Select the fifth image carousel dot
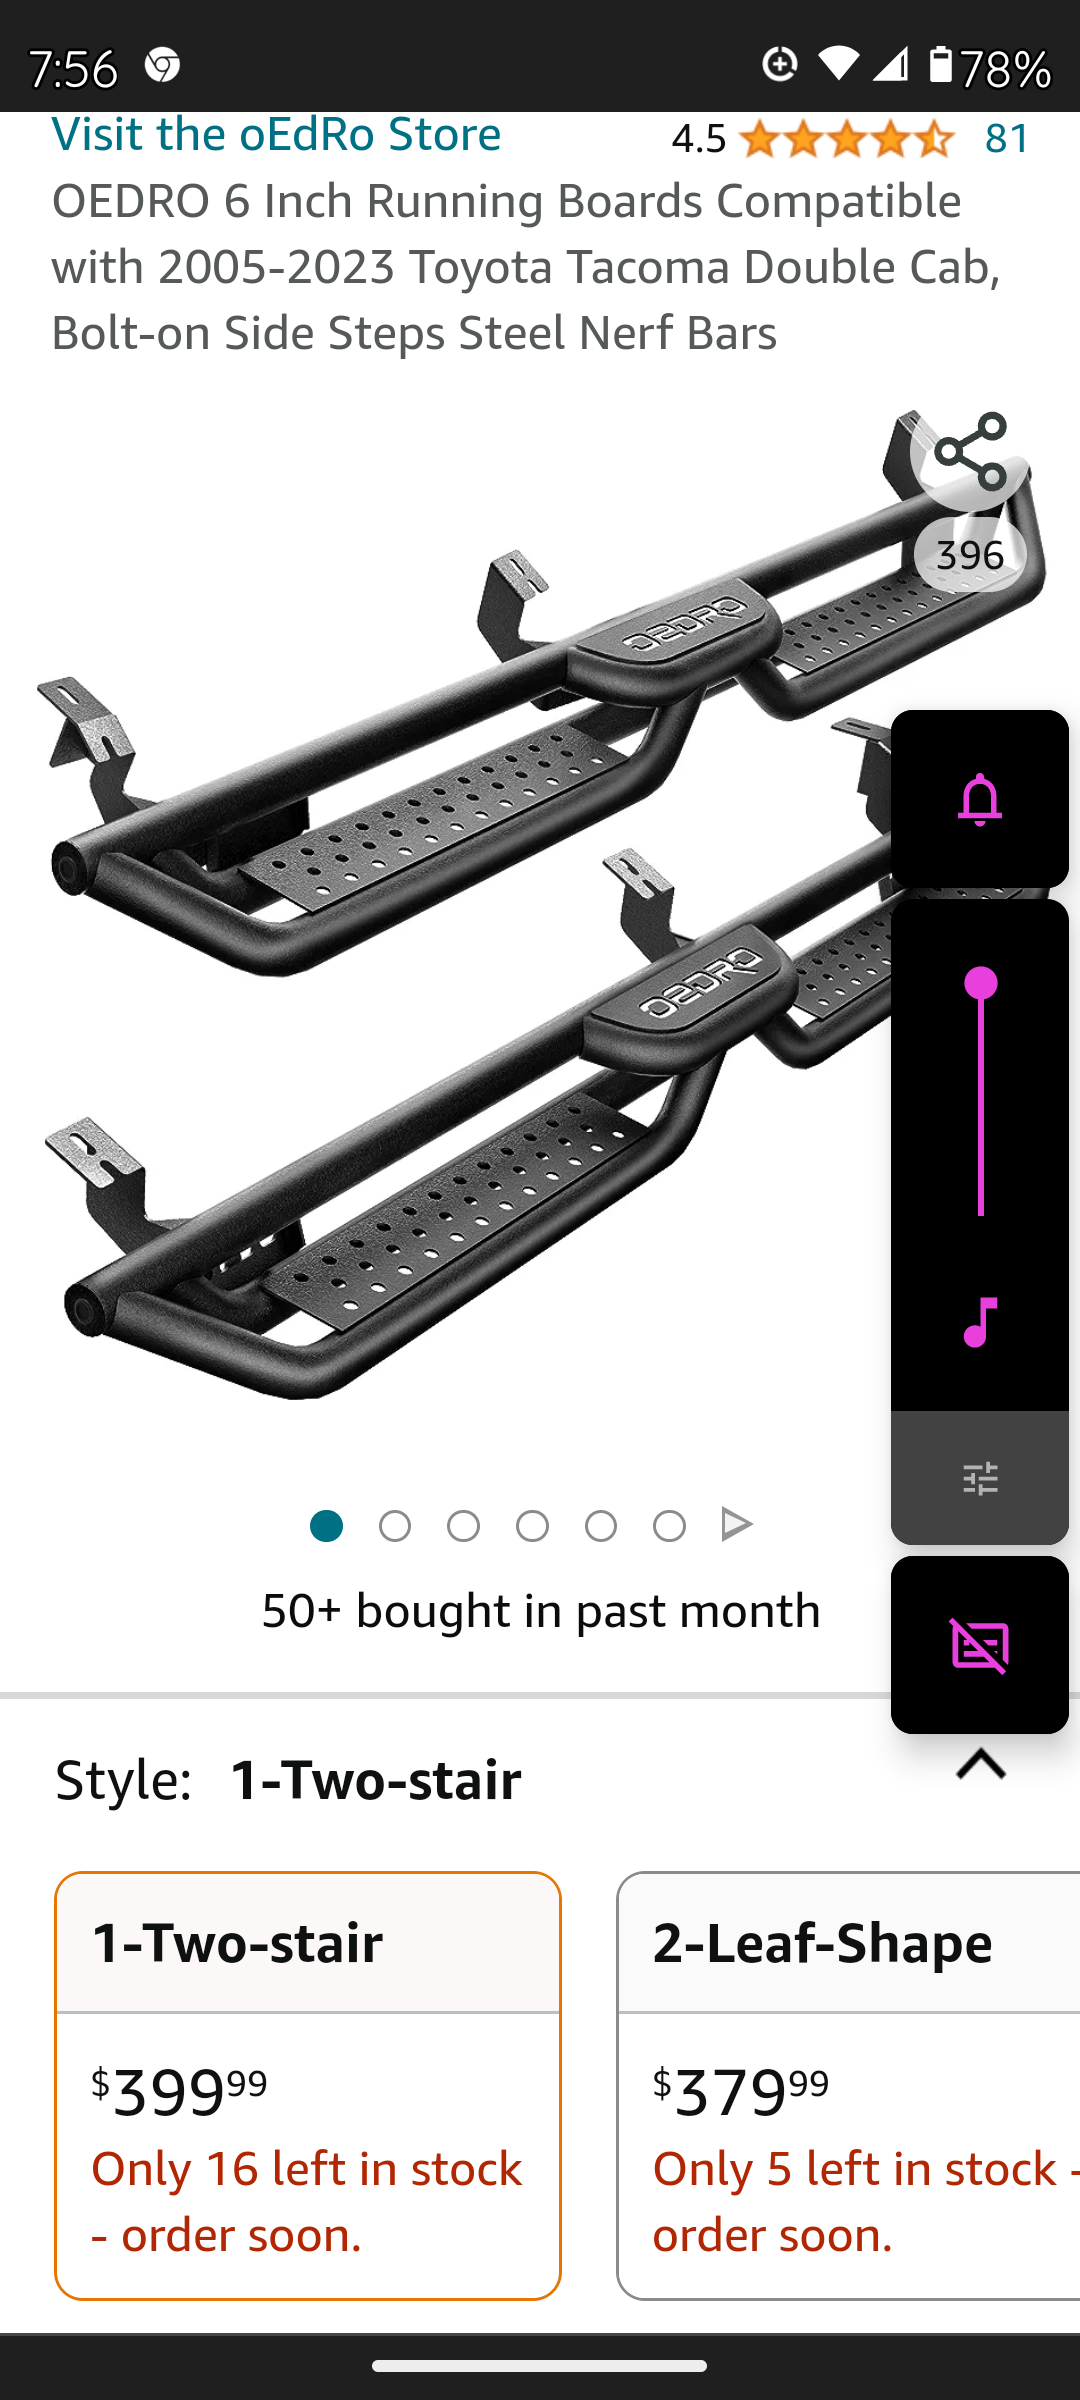This screenshot has height=2400, width=1080. pos(600,1526)
